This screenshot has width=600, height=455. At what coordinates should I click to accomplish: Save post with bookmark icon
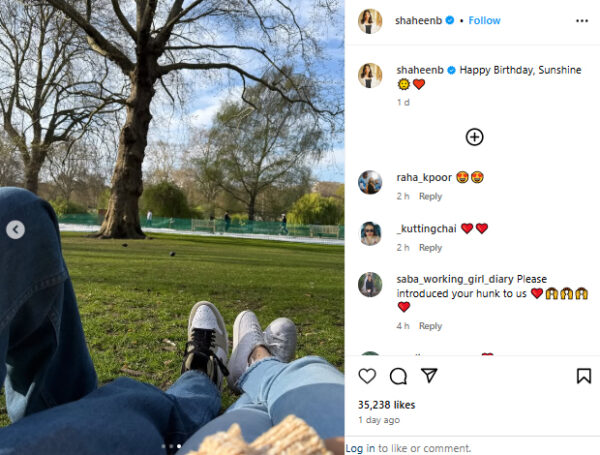(584, 376)
